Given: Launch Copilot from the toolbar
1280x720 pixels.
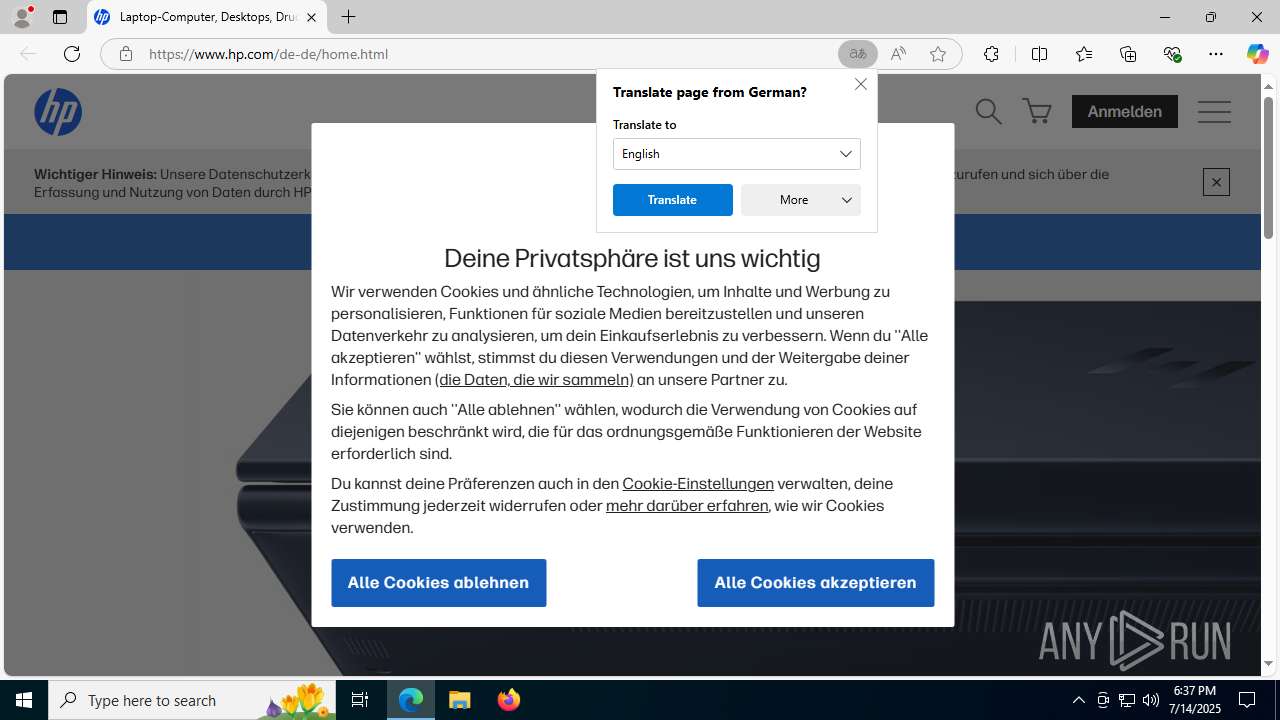Looking at the screenshot, I should pyautogui.click(x=1257, y=54).
